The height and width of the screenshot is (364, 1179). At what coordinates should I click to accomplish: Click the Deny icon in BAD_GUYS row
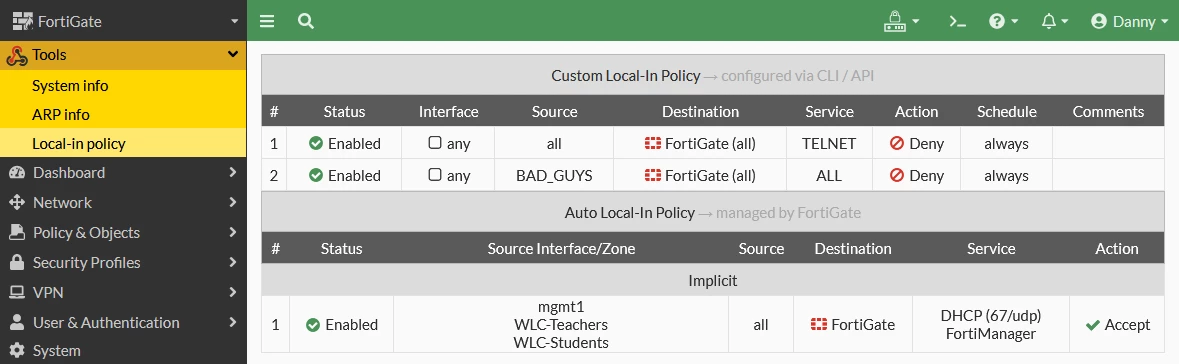click(x=896, y=175)
